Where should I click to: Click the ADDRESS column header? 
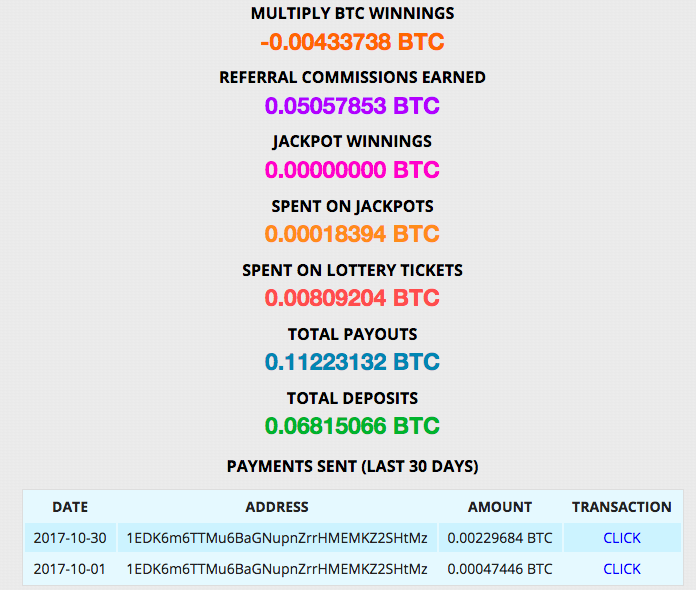coord(277,507)
